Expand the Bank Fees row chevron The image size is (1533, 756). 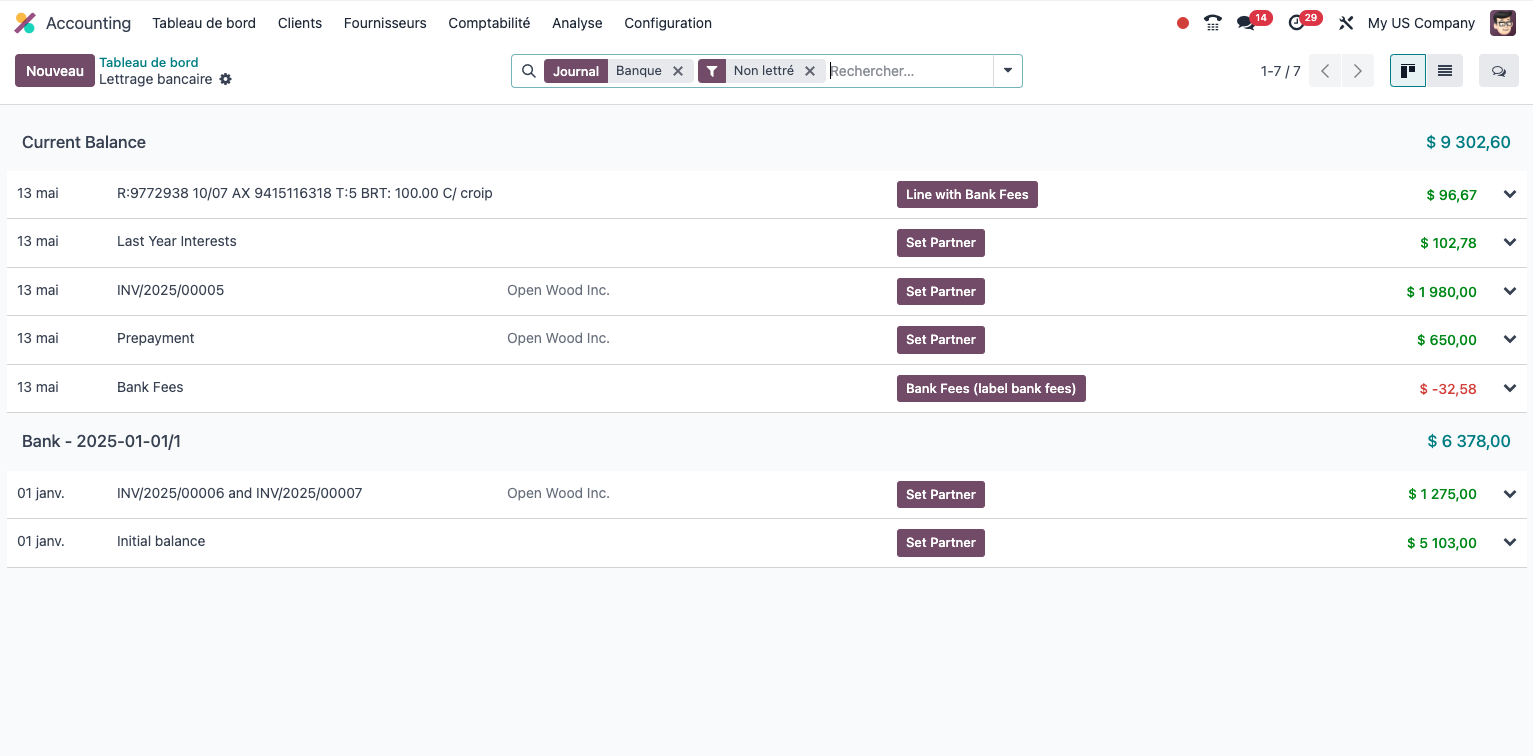click(x=1510, y=388)
